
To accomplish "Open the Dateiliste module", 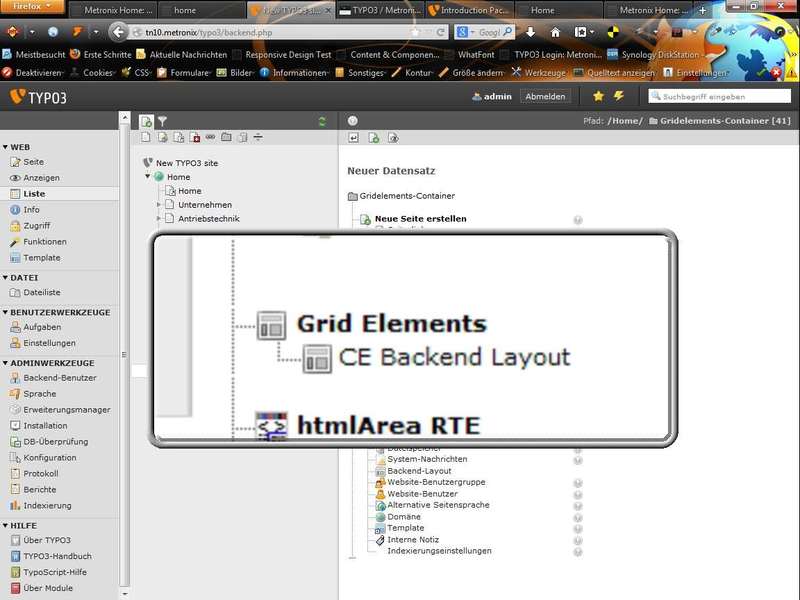I will click(35, 292).
